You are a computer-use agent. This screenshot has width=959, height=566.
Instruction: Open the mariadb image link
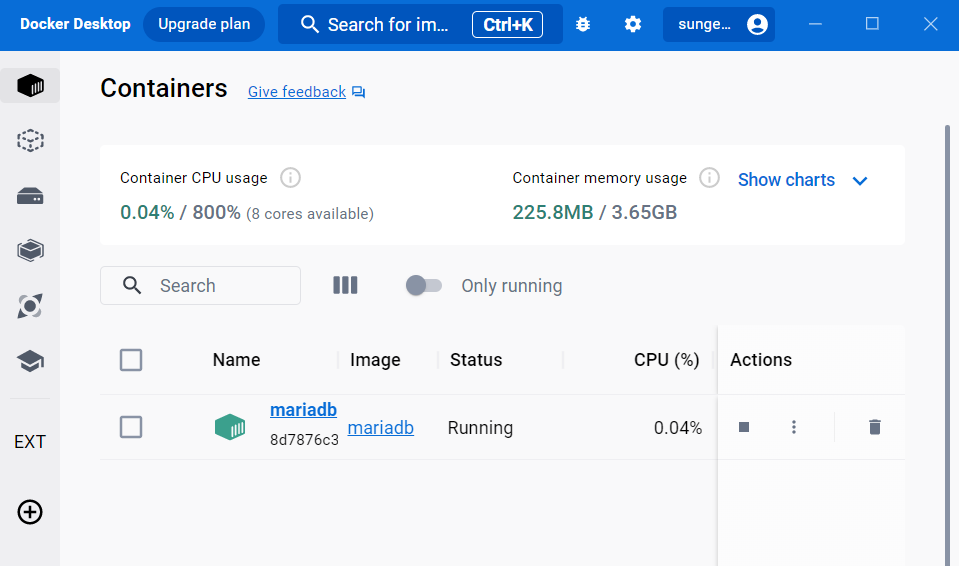[x=380, y=428]
